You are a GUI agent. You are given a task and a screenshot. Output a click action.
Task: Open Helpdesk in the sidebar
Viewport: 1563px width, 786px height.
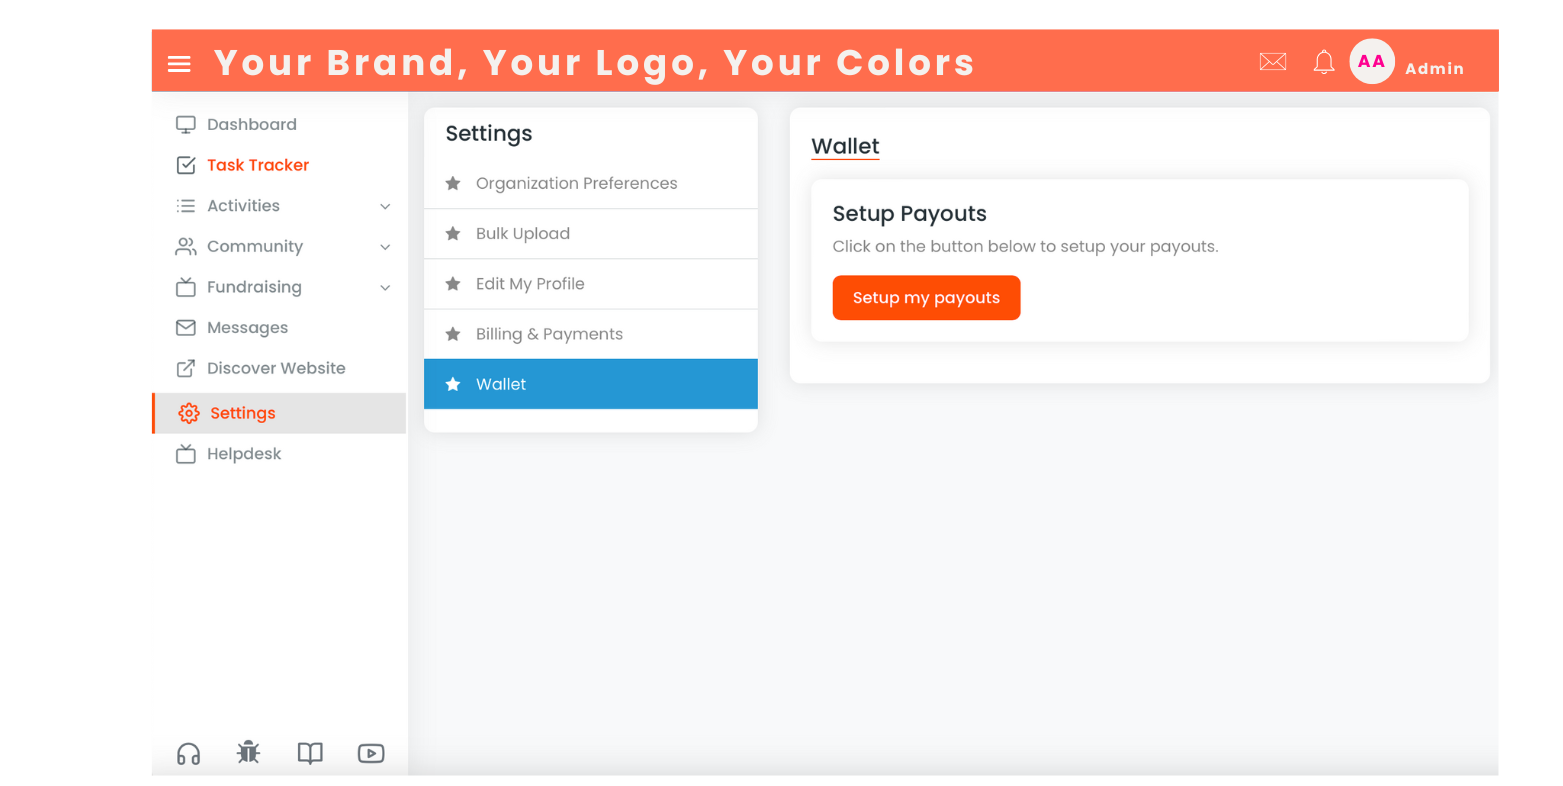coord(229,454)
